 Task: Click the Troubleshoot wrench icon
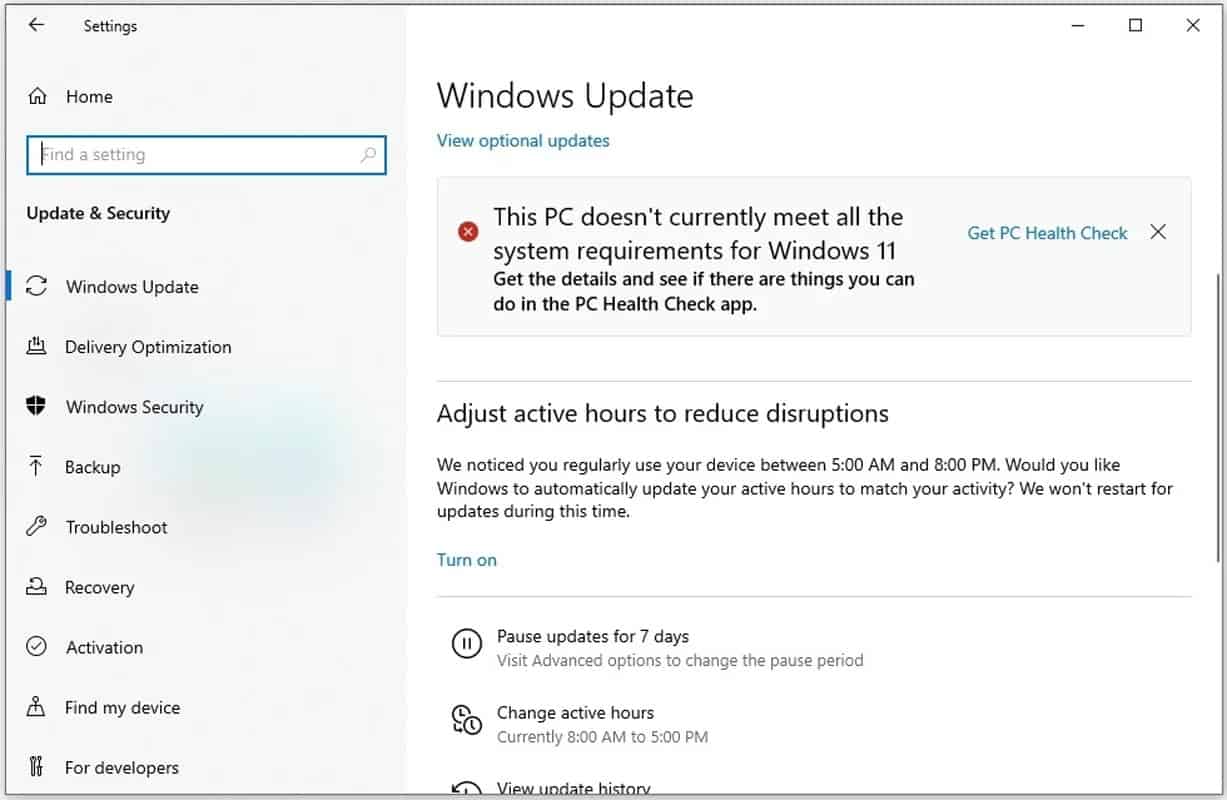(37, 526)
